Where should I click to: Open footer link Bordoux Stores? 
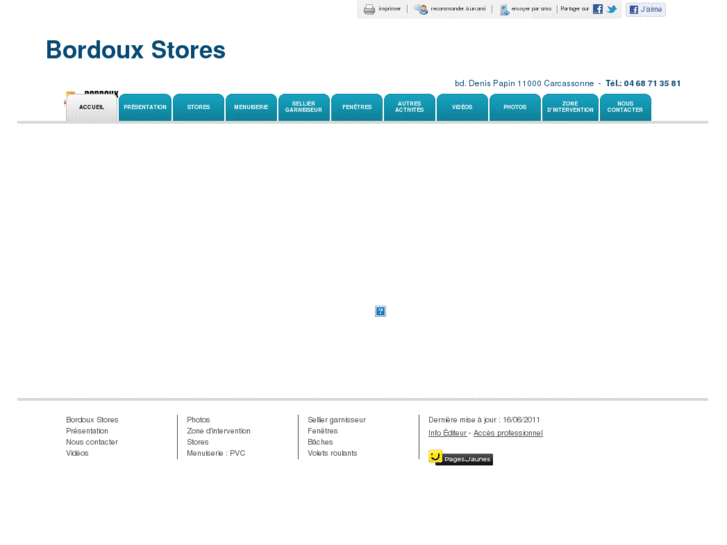click(x=92, y=420)
